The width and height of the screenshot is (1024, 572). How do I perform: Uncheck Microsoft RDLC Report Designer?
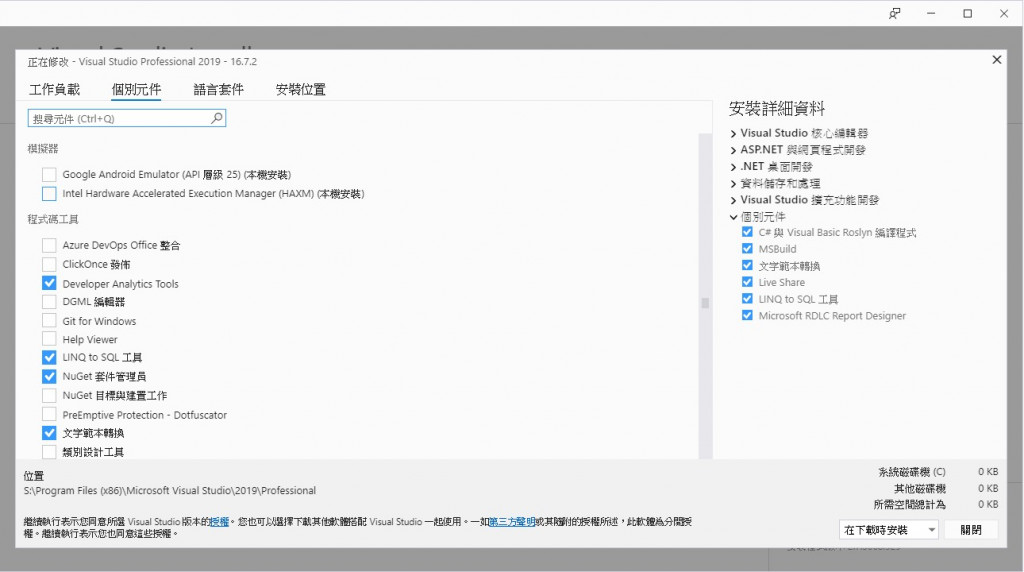(747, 315)
